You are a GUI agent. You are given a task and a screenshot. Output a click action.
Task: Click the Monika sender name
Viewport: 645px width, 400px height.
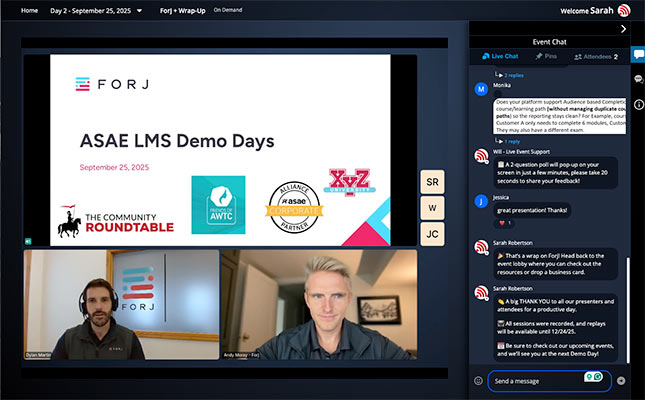pos(502,85)
